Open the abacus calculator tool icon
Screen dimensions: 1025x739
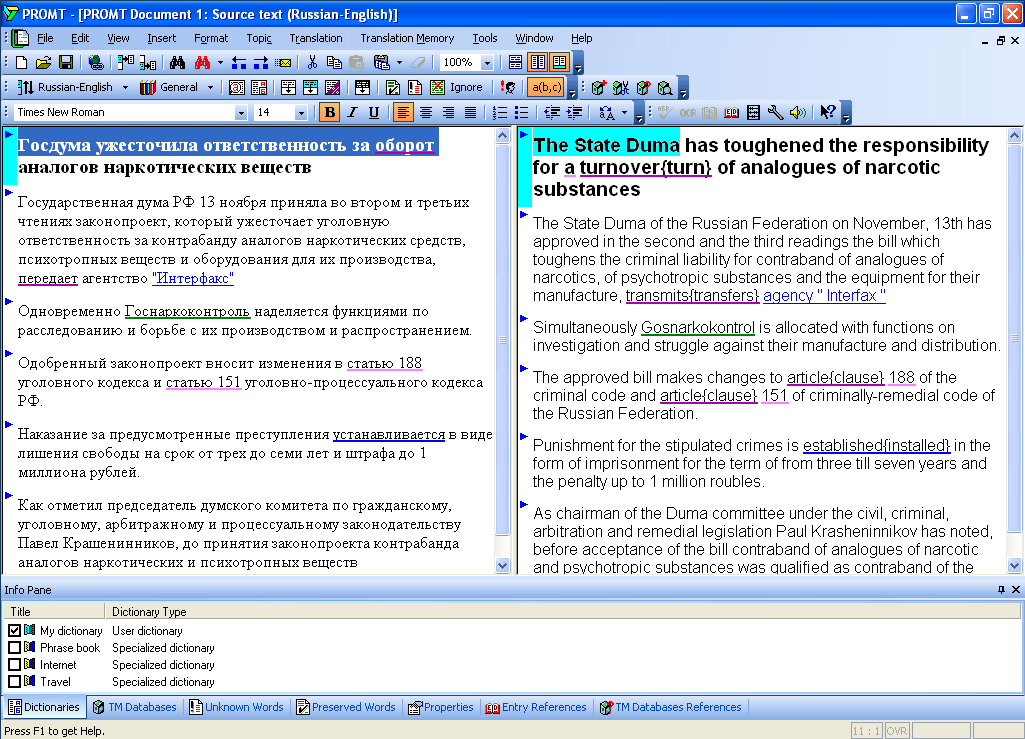753,112
